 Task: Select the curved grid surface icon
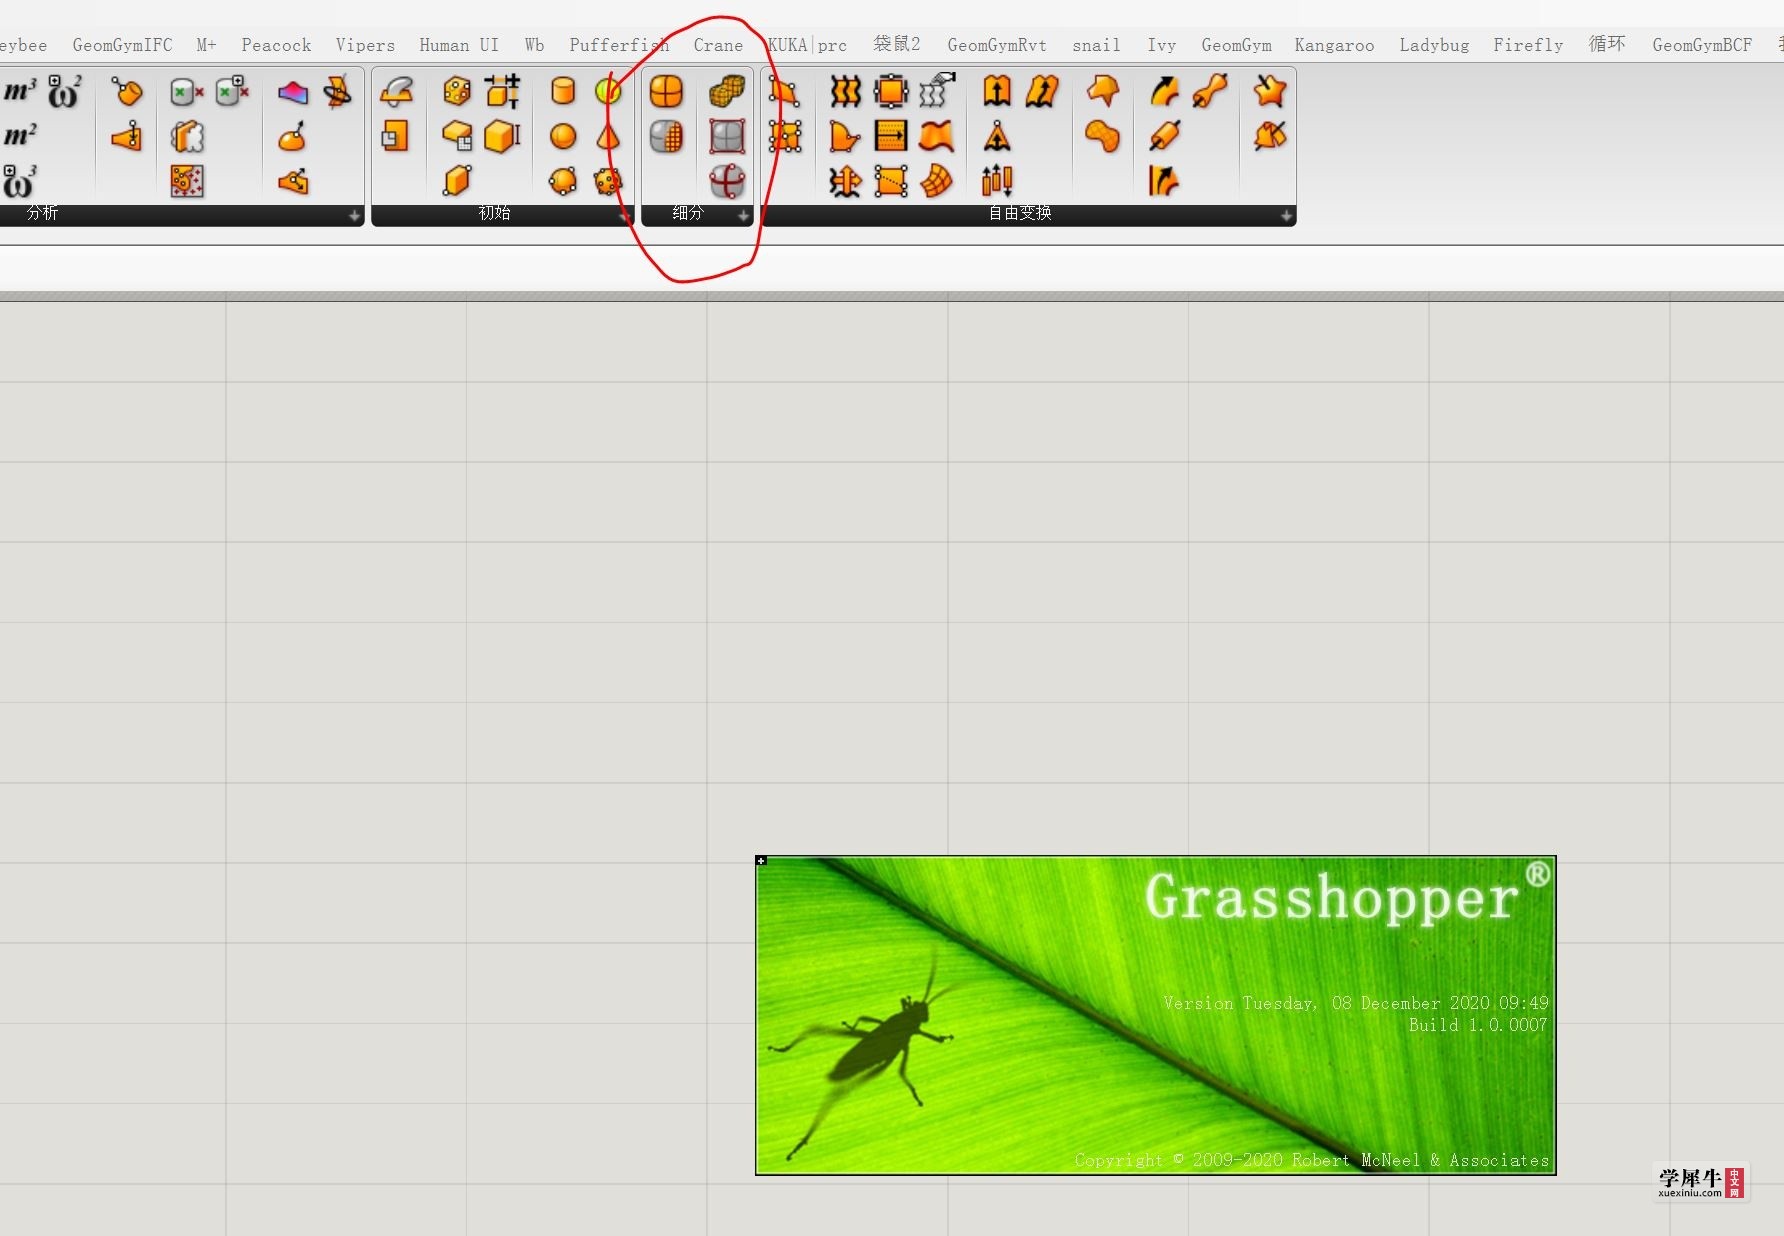point(937,181)
